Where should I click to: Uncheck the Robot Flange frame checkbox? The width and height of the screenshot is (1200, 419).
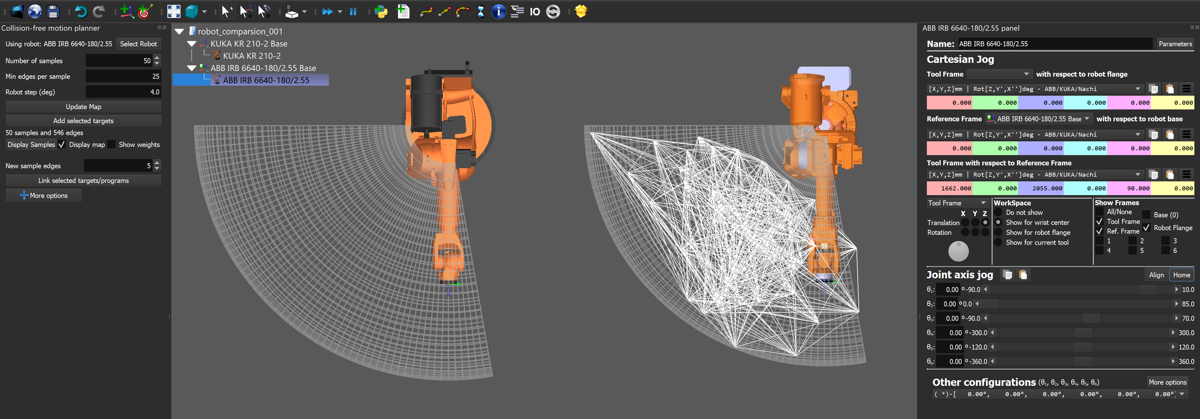click(x=1146, y=228)
